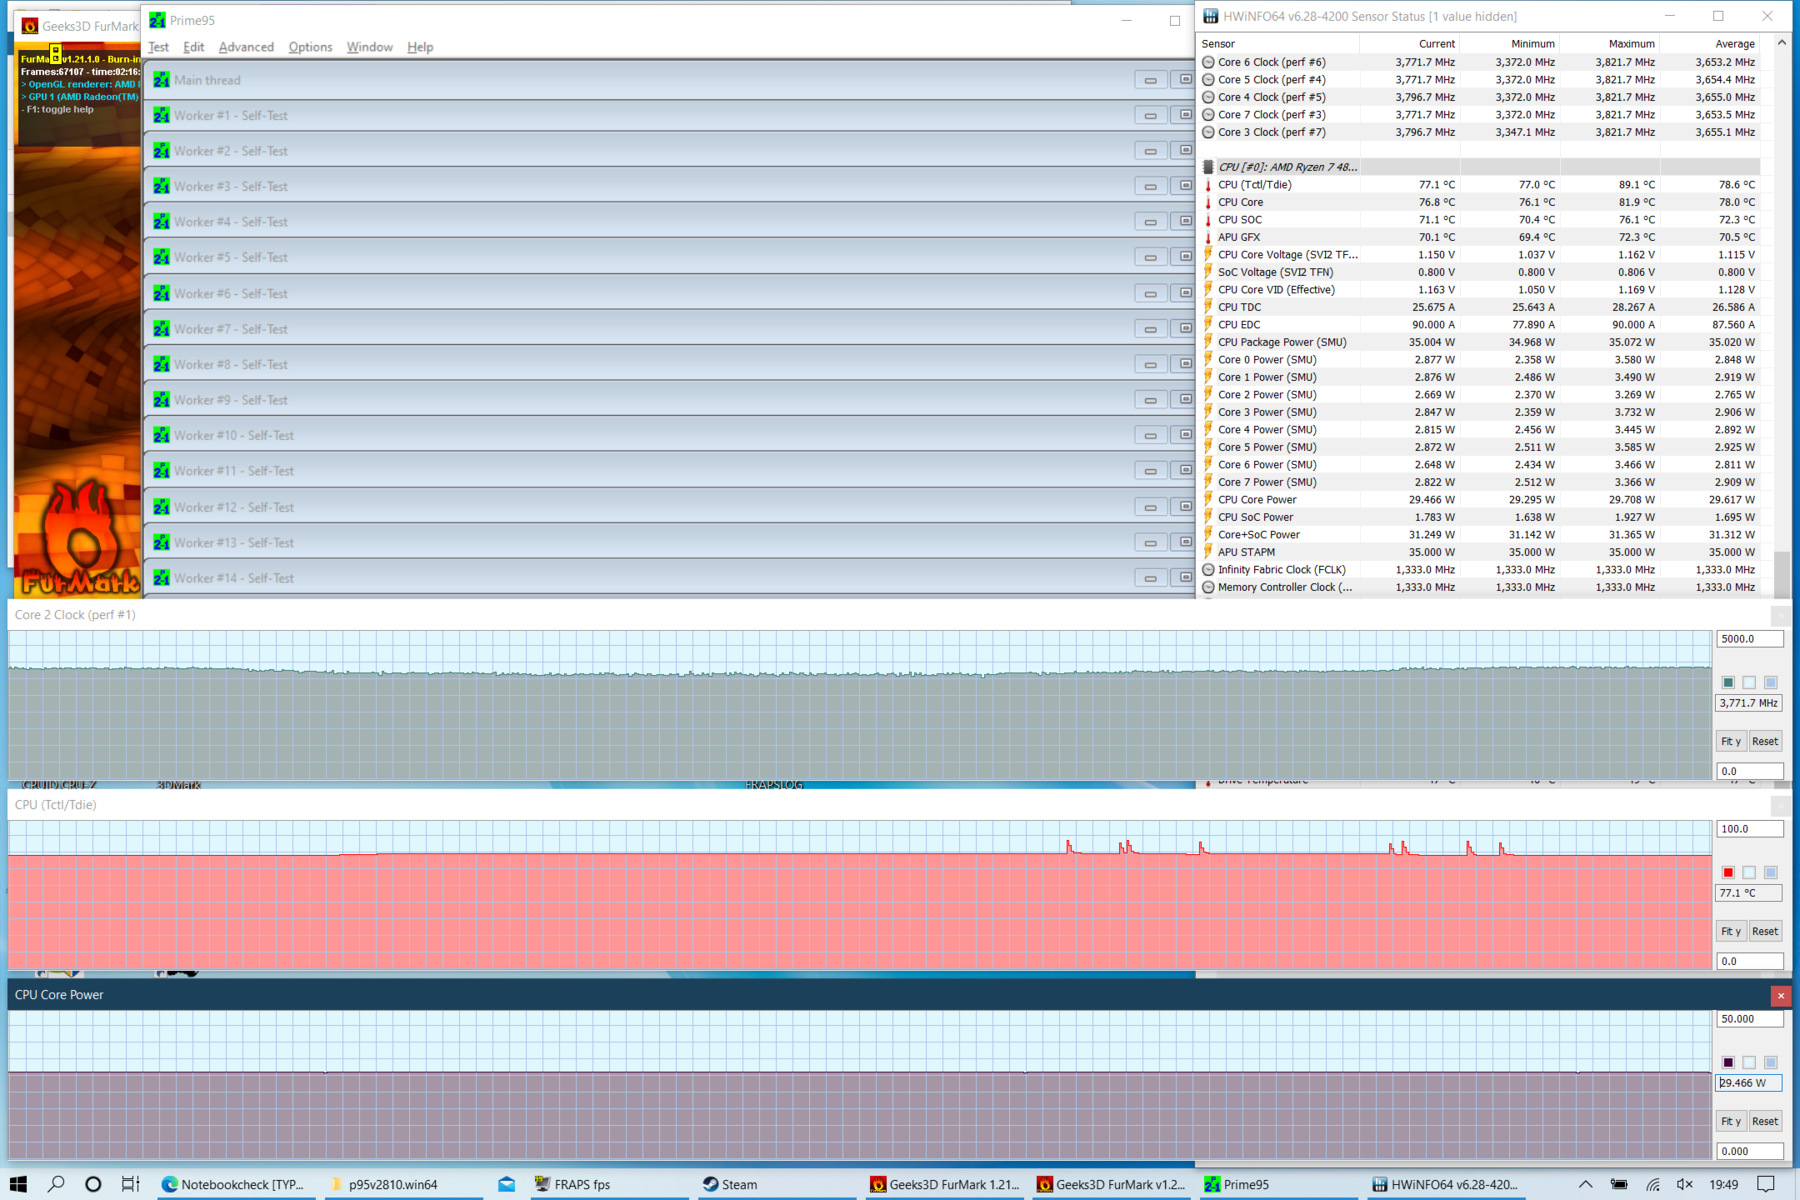Open the Action Center notifications icon
The image size is (1800, 1200).
[x=1766, y=1184]
